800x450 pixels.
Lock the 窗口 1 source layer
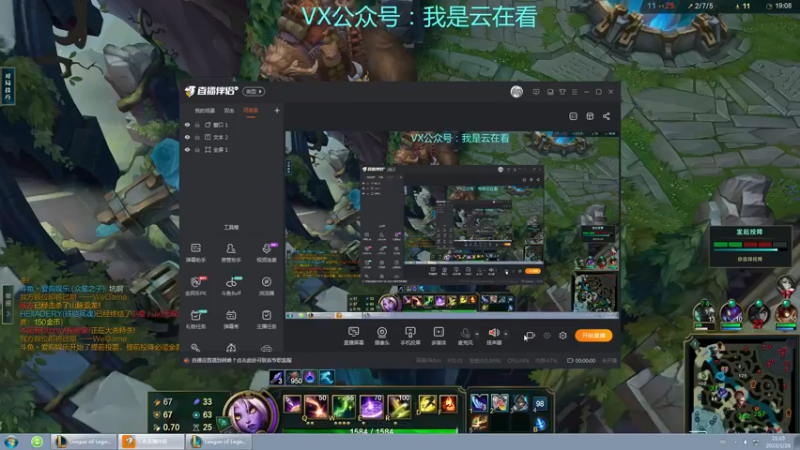(x=197, y=124)
